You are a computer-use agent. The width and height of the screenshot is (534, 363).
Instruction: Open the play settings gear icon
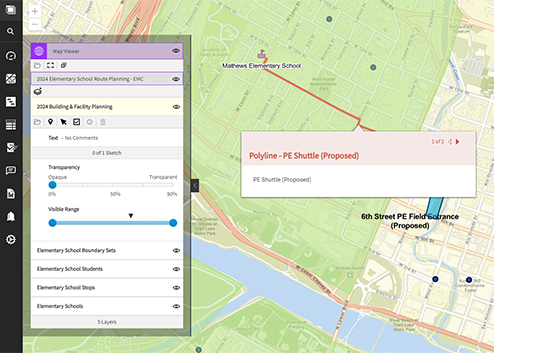[11, 239]
